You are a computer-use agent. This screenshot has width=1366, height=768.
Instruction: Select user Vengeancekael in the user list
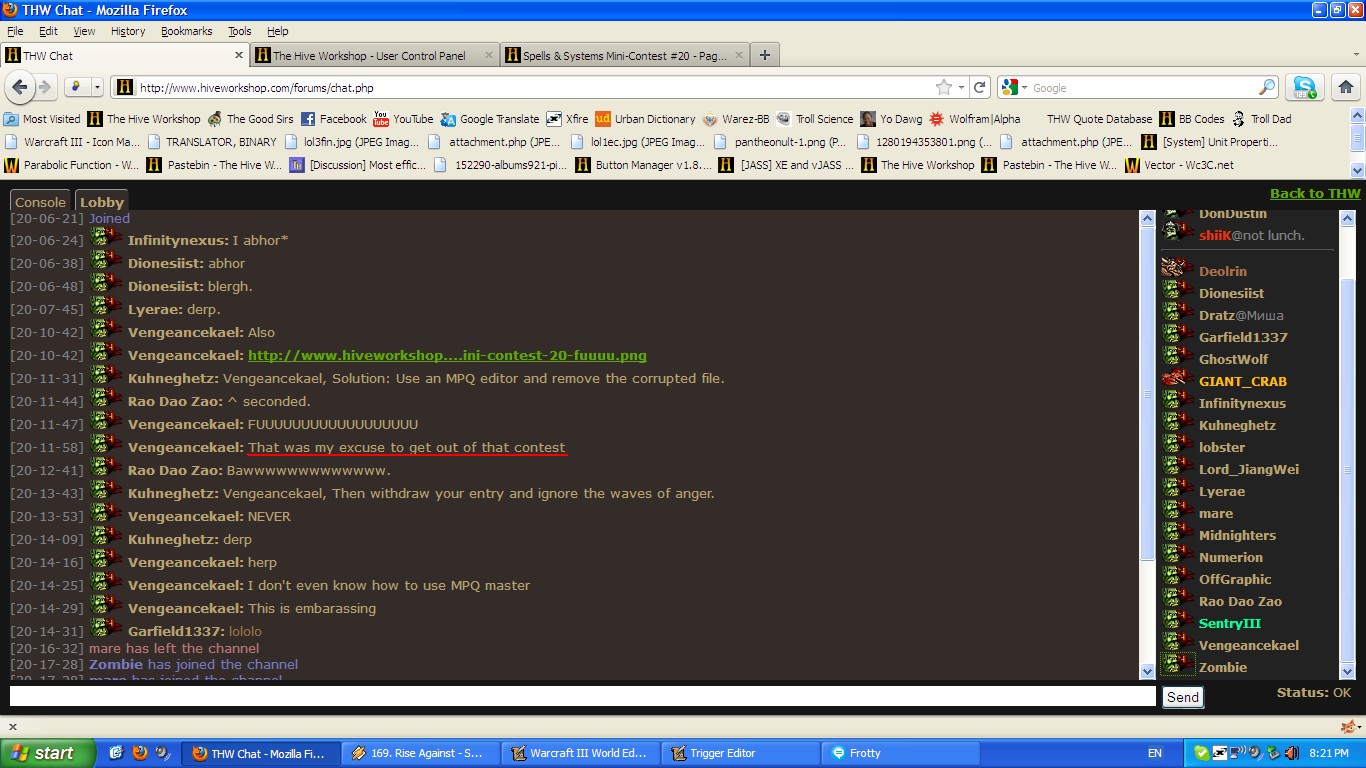tap(1249, 645)
